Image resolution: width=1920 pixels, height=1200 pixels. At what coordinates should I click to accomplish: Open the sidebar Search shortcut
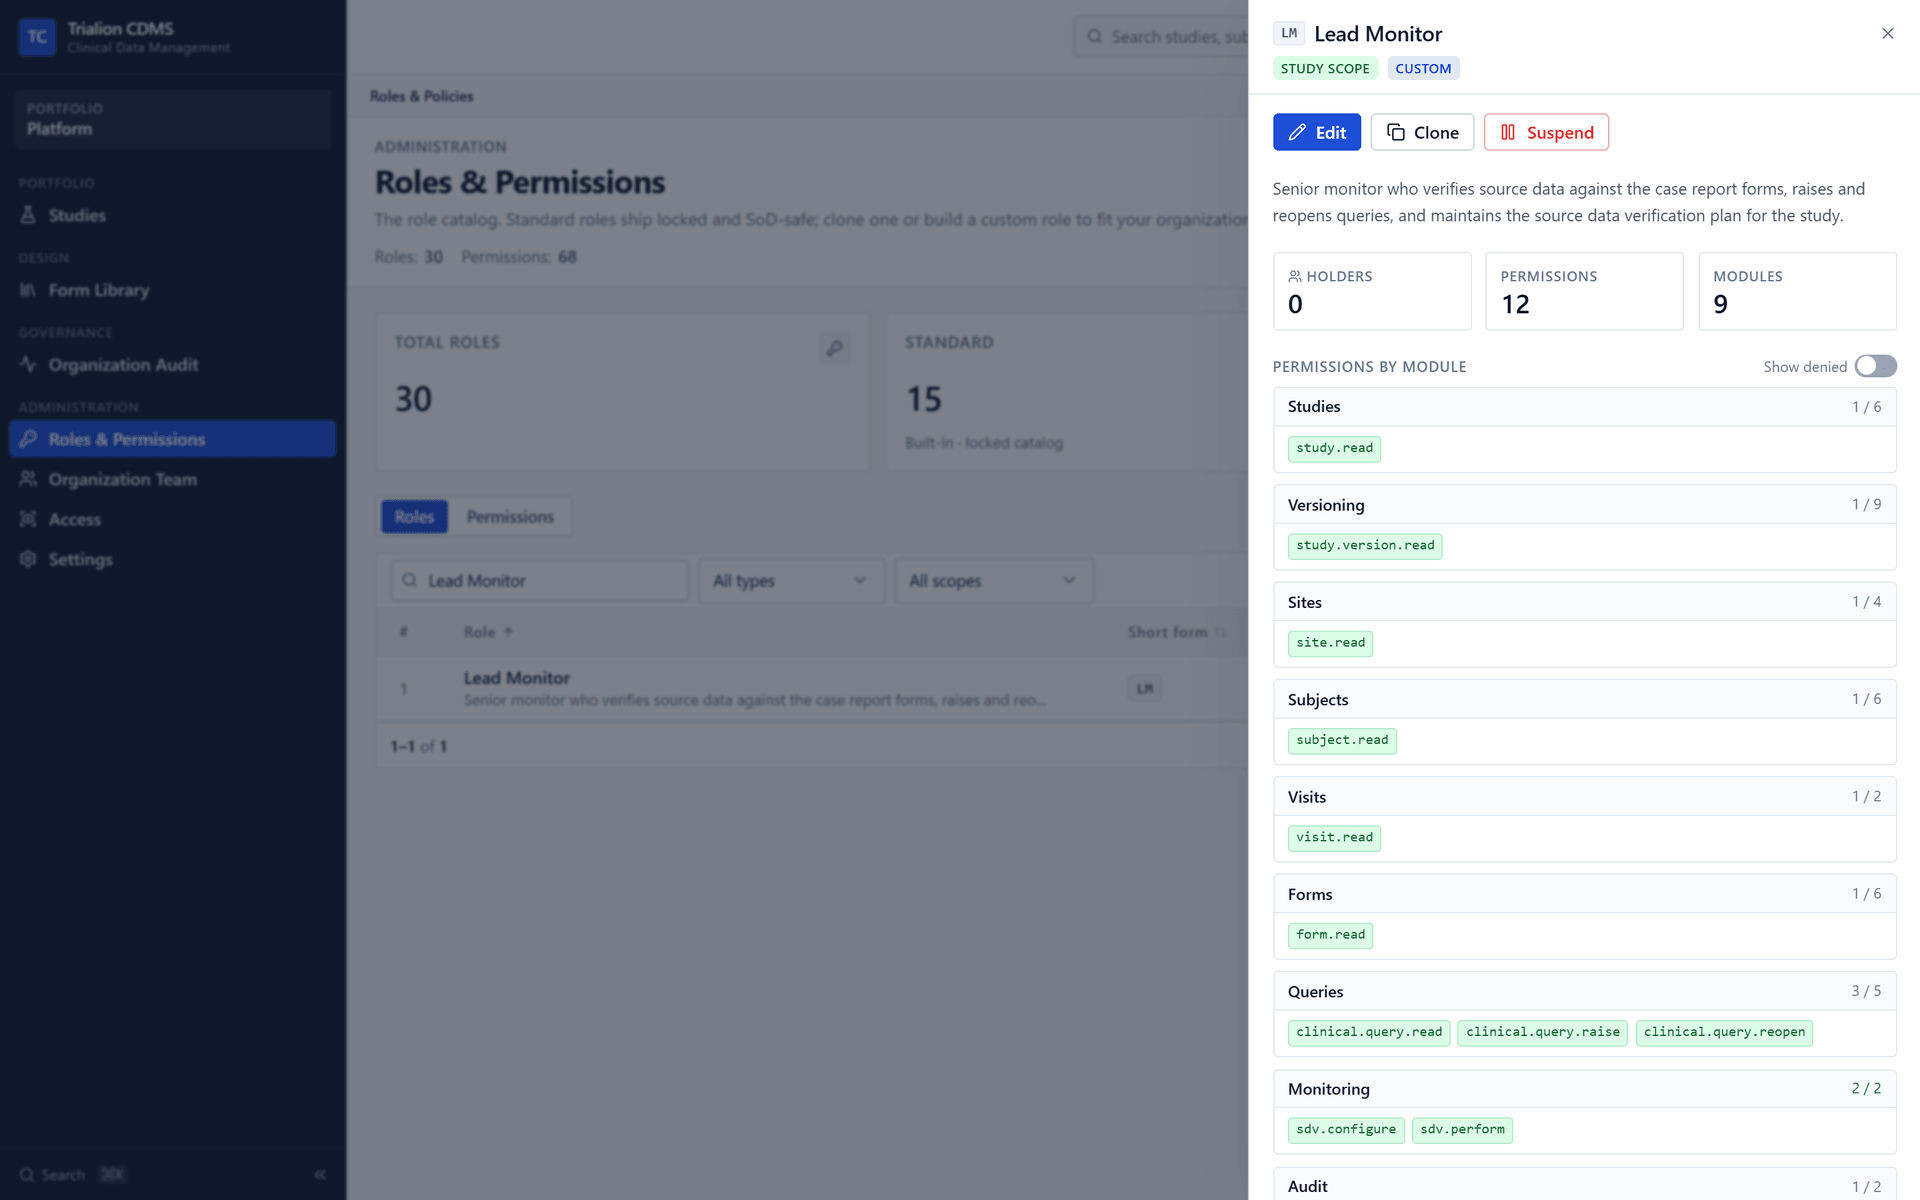tap(72, 1175)
